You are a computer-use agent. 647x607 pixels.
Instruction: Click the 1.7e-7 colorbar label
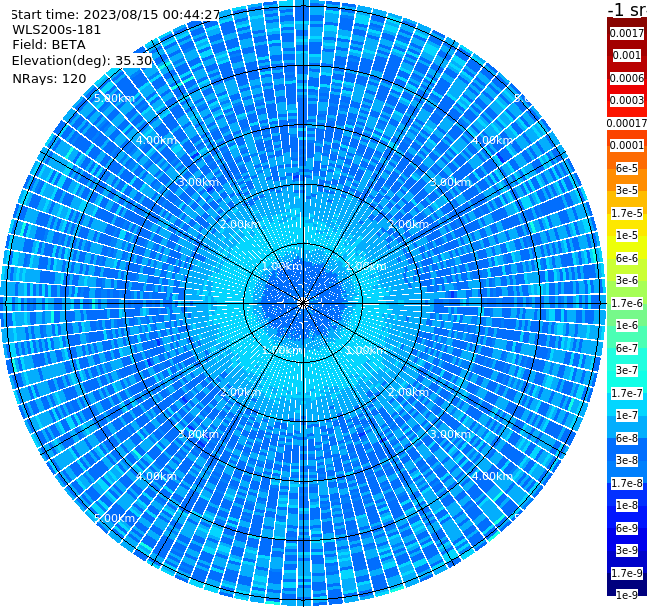[x=627, y=393]
